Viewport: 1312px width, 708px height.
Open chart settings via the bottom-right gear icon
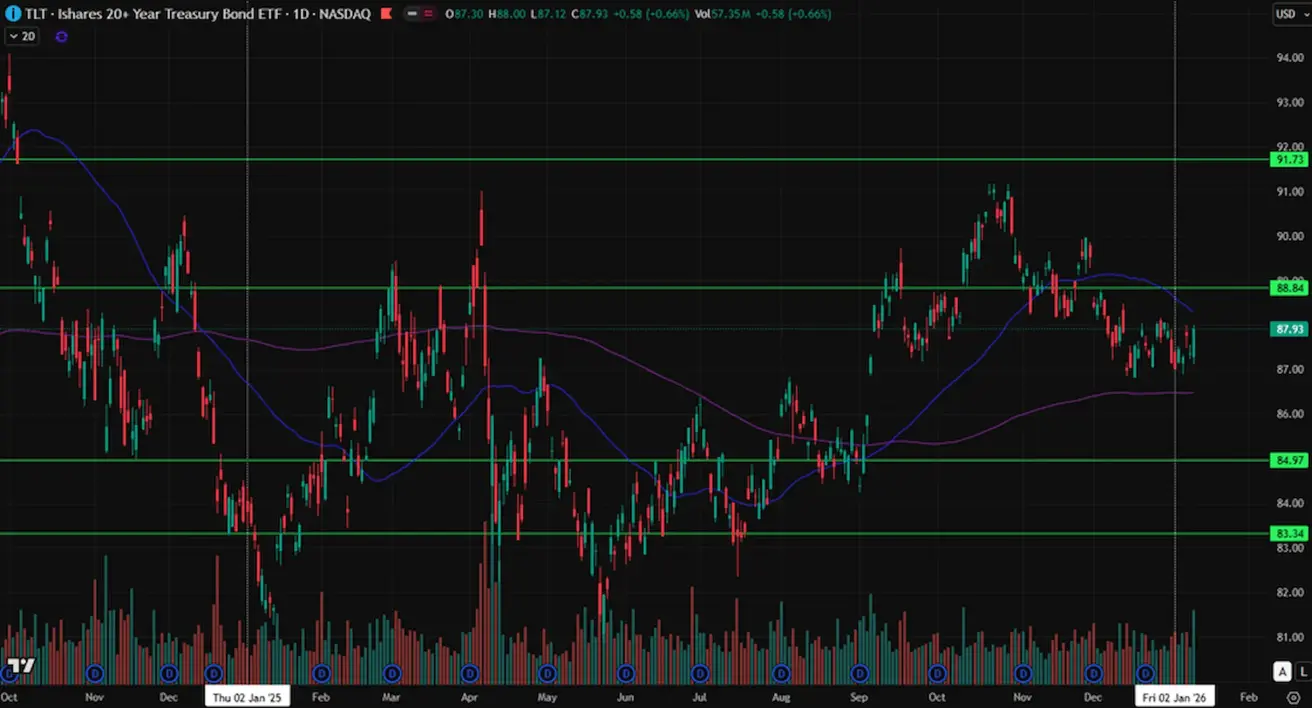click(x=1293, y=697)
